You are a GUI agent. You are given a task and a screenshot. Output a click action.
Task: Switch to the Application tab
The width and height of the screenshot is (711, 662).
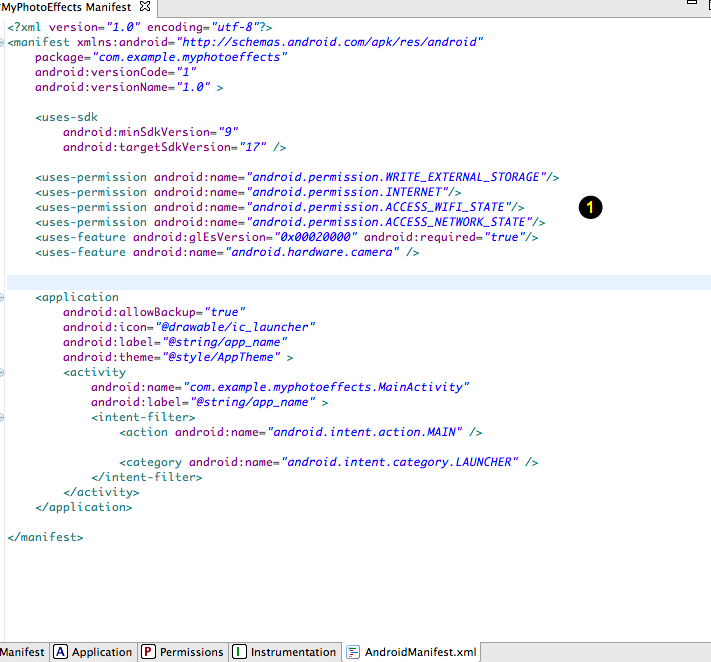[x=93, y=652]
